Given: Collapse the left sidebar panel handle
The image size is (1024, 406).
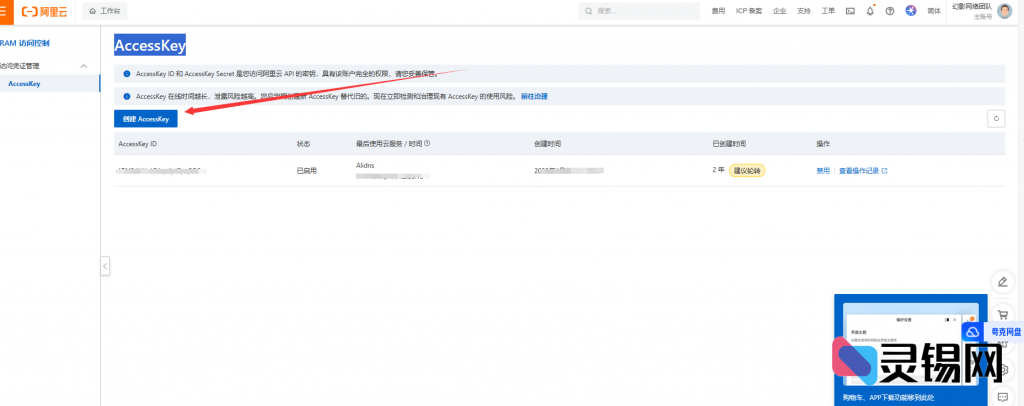Looking at the screenshot, I should (x=105, y=265).
